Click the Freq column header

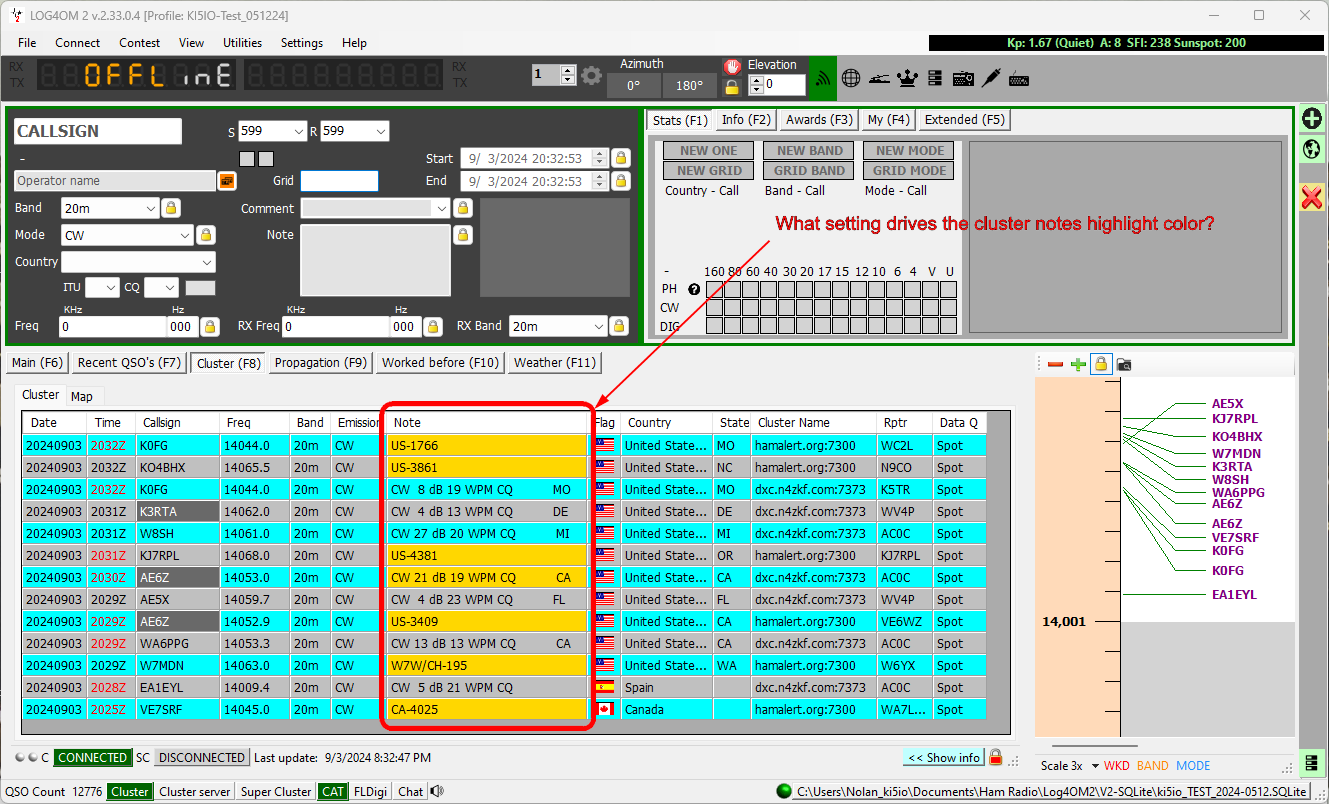point(254,423)
